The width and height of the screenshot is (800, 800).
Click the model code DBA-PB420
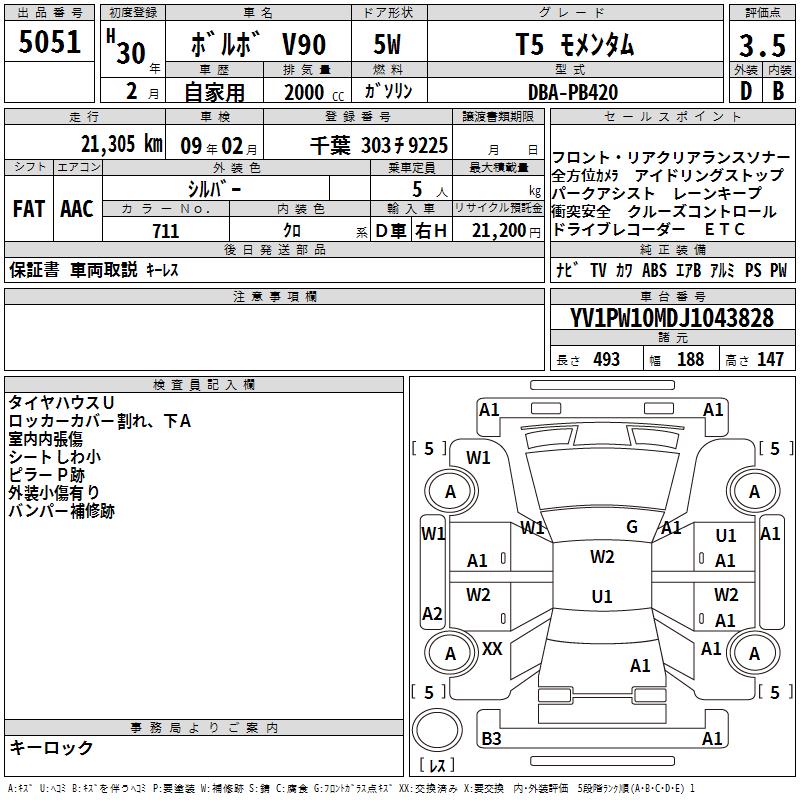[x=573, y=92]
